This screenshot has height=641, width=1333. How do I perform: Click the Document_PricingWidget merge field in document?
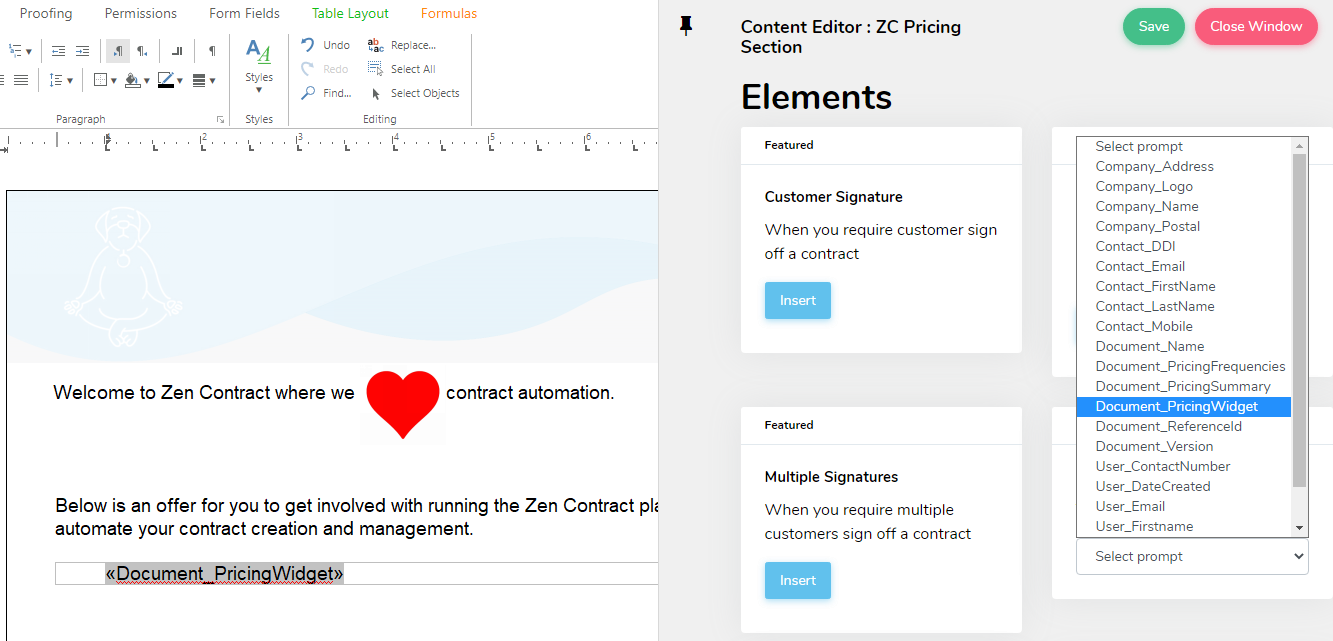(224, 573)
